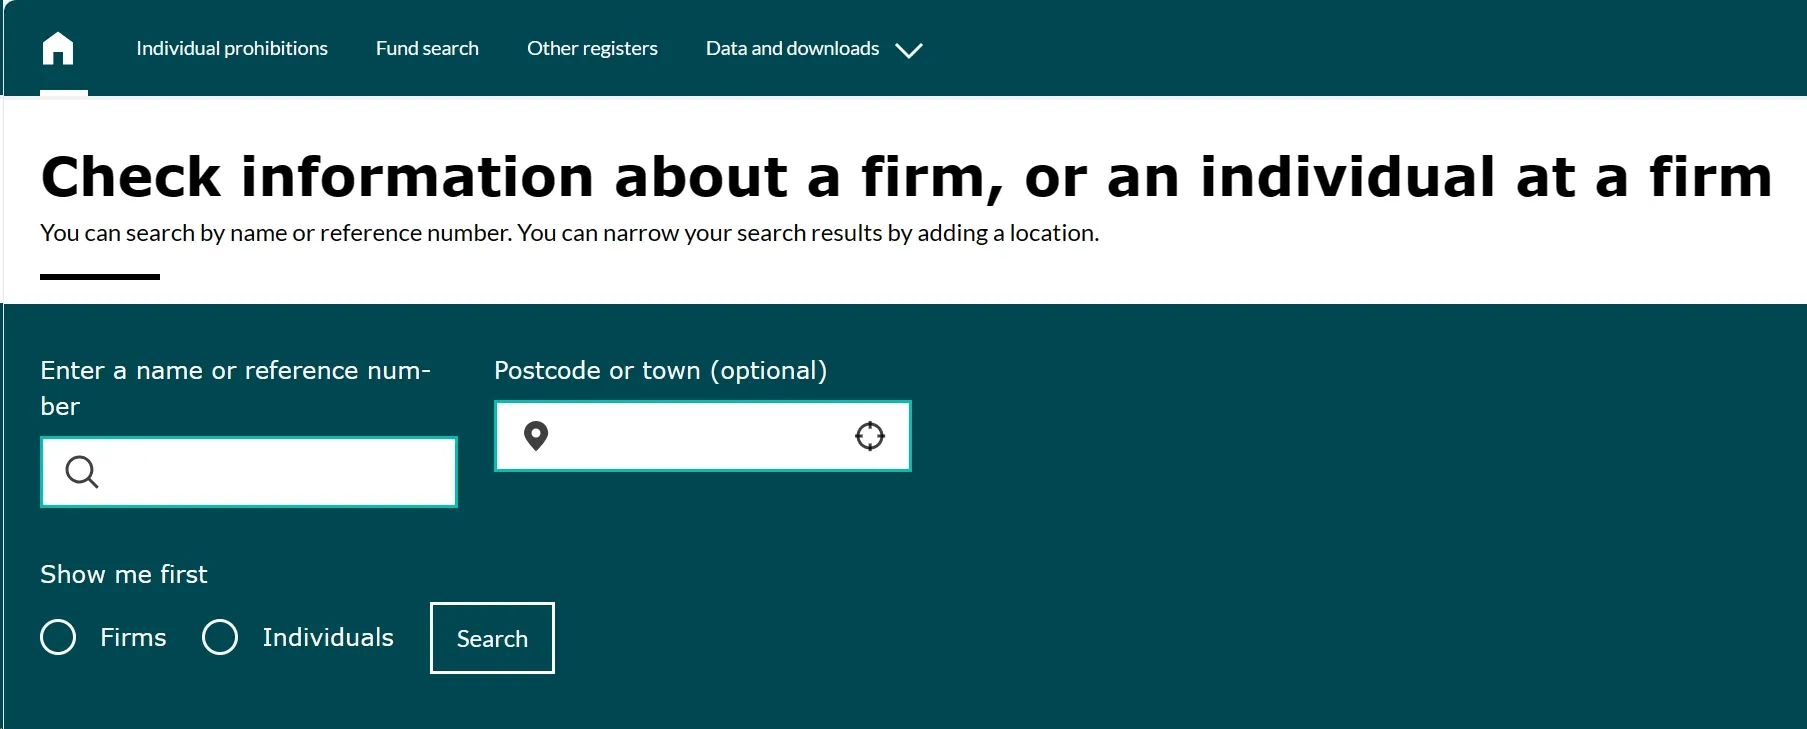Click the Individuals option label

[x=328, y=637]
